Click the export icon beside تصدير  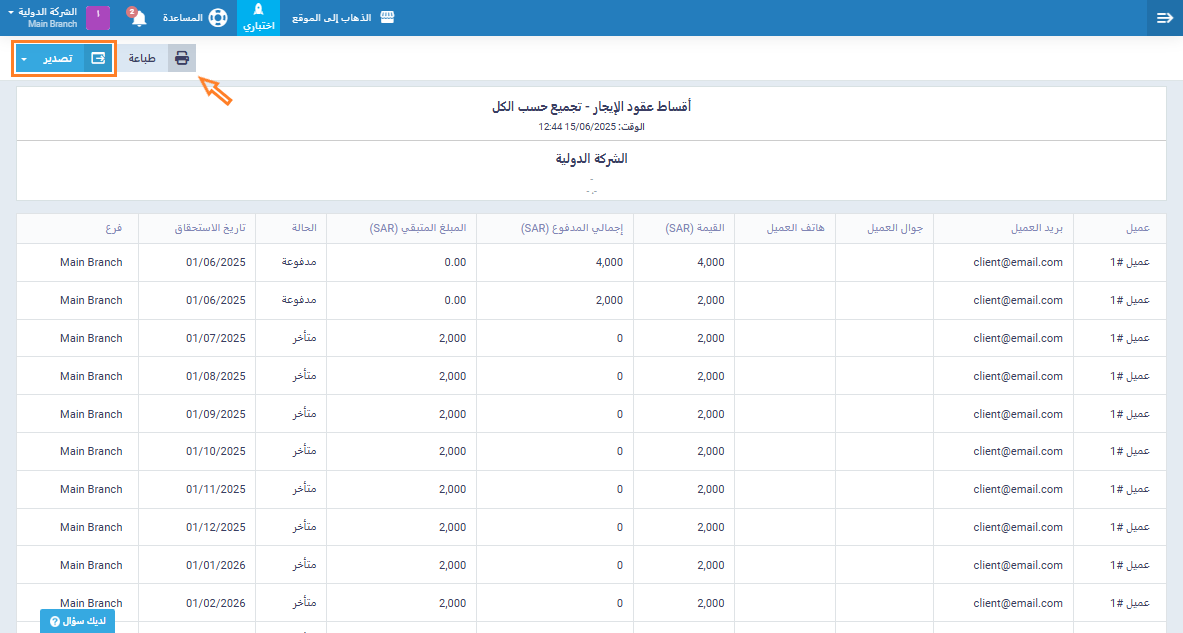(x=98, y=58)
